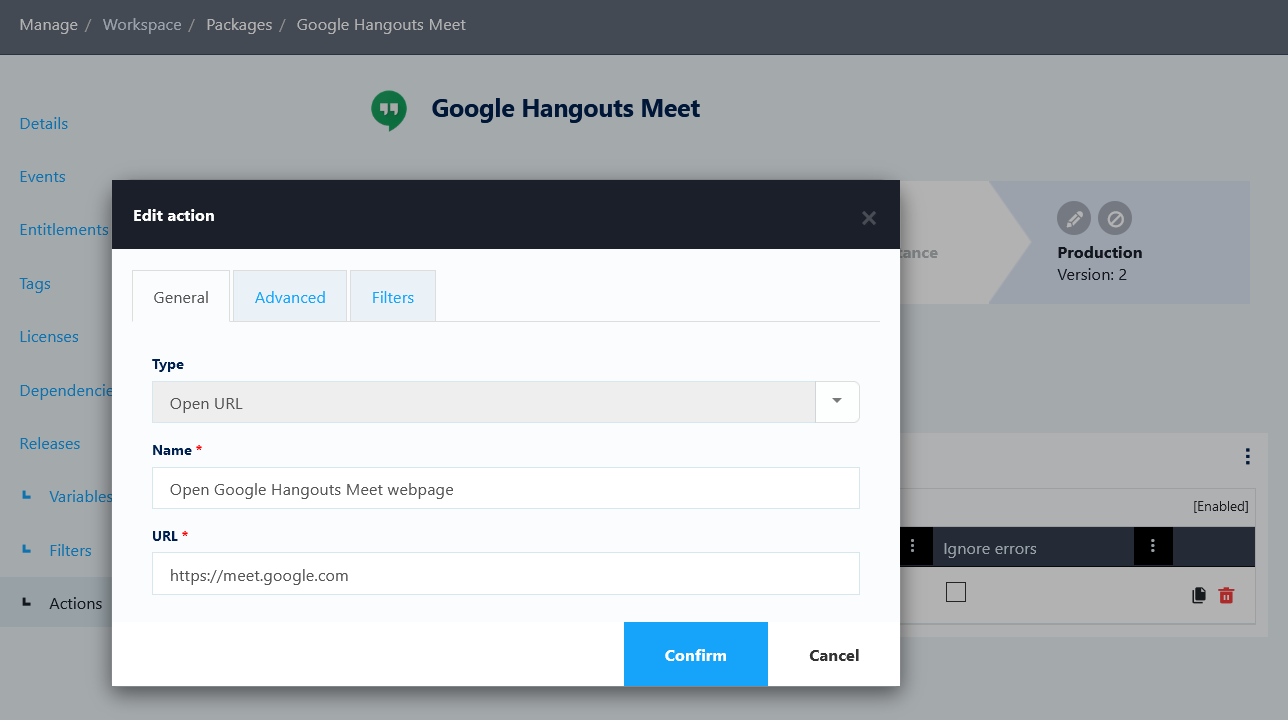
Task: Open Actions under Releases in sidebar
Action: [x=76, y=604]
